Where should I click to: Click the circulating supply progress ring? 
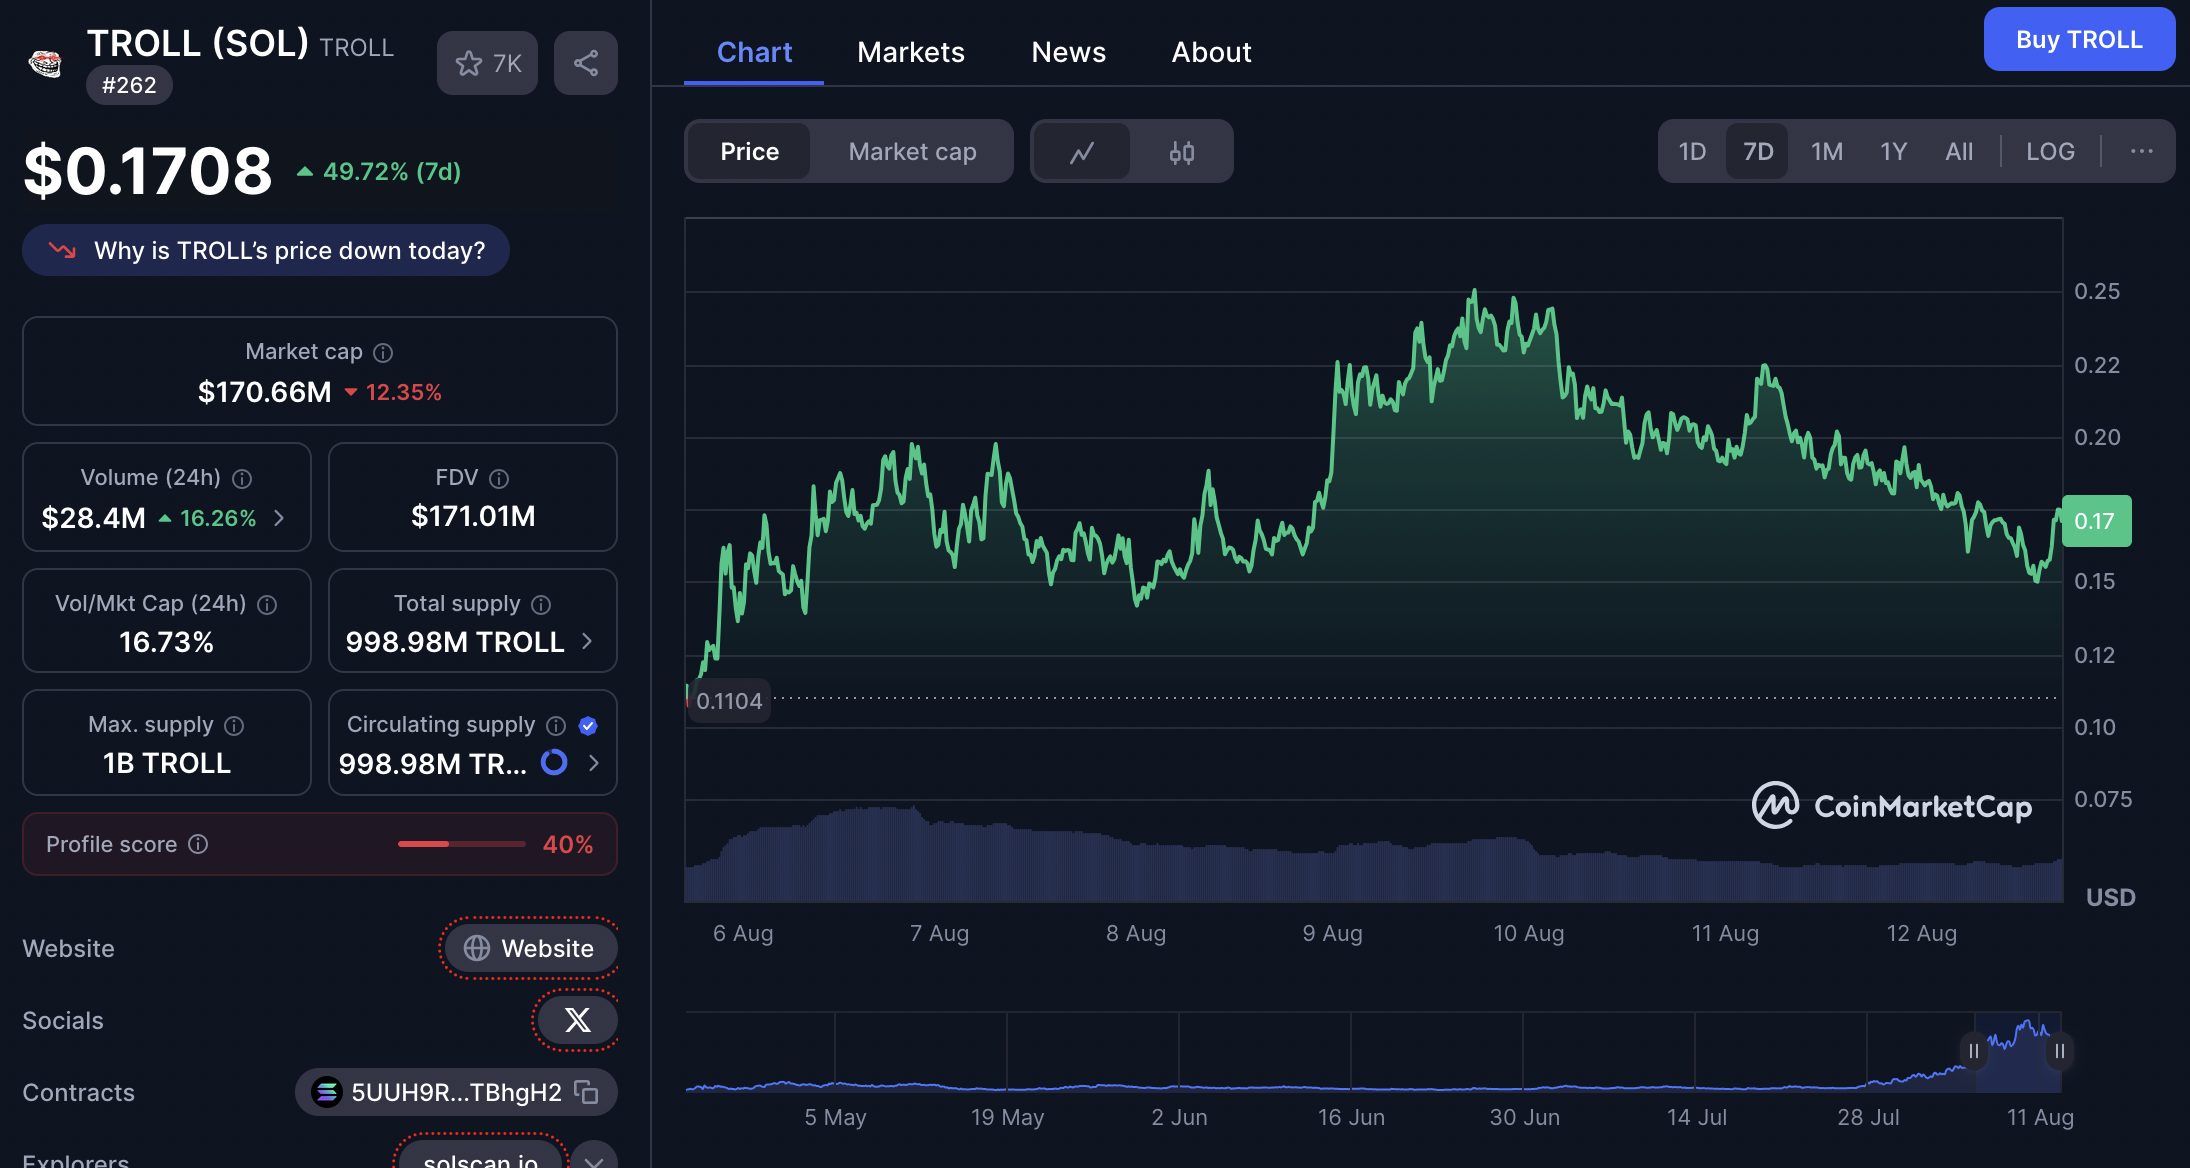[x=554, y=762]
